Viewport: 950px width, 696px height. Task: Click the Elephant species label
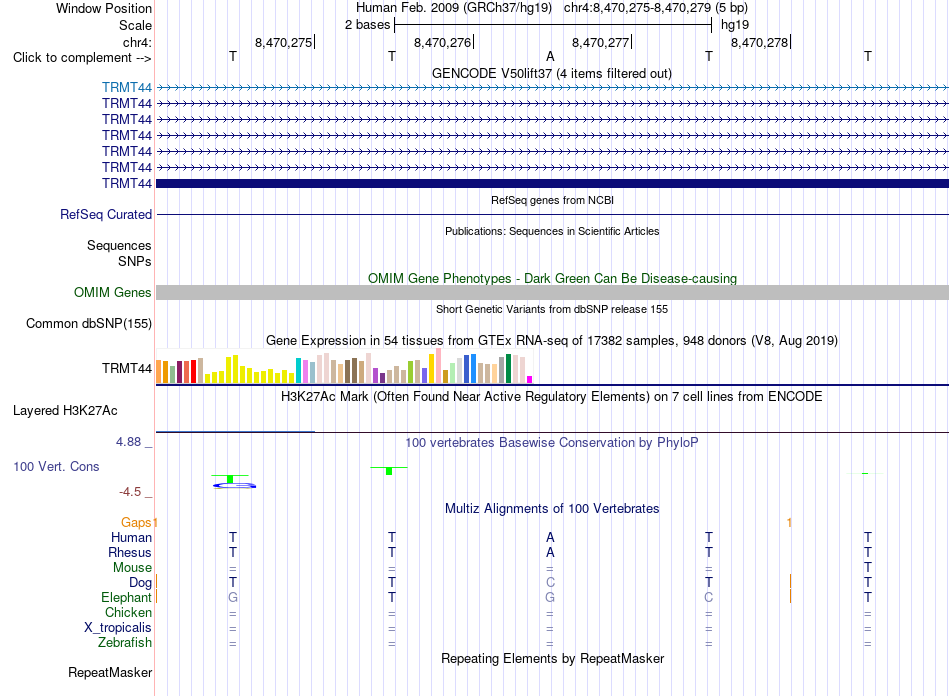pos(126,597)
